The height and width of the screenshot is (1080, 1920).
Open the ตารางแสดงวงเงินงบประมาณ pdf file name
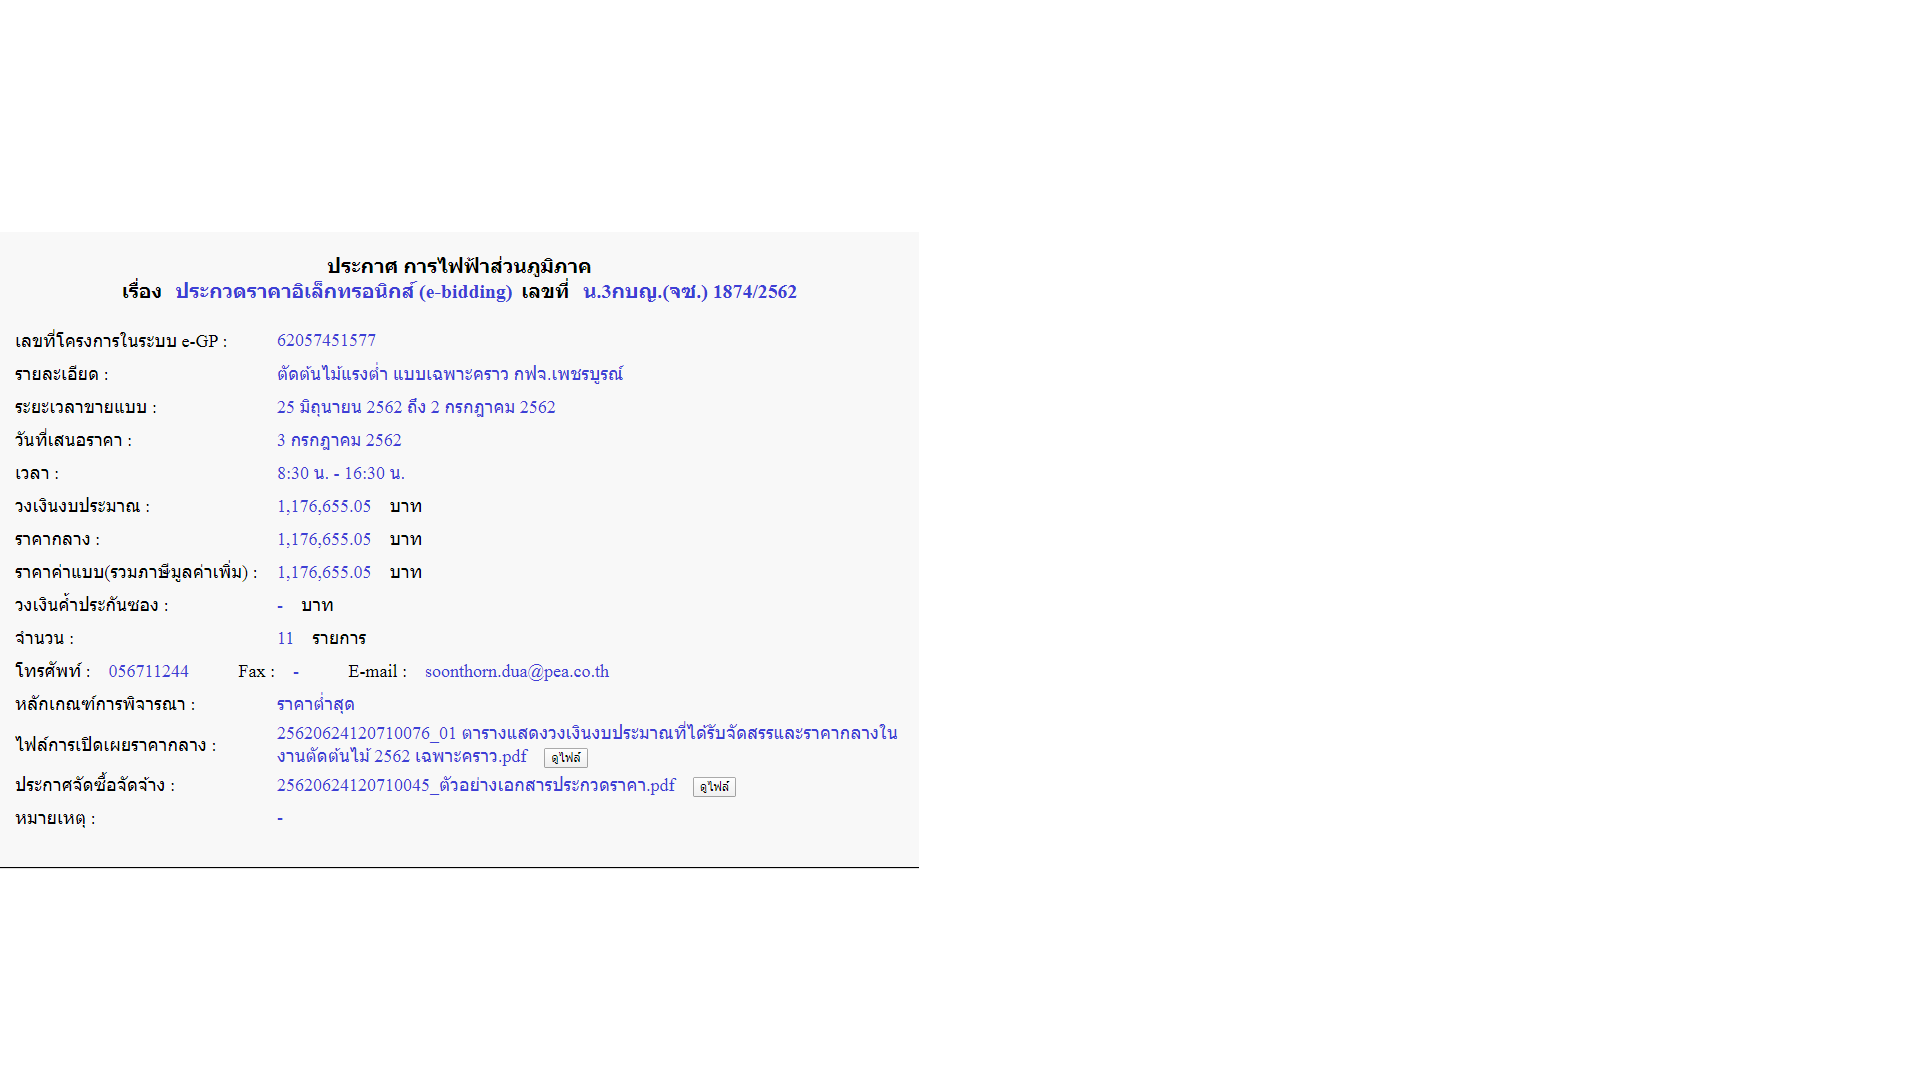point(587,744)
